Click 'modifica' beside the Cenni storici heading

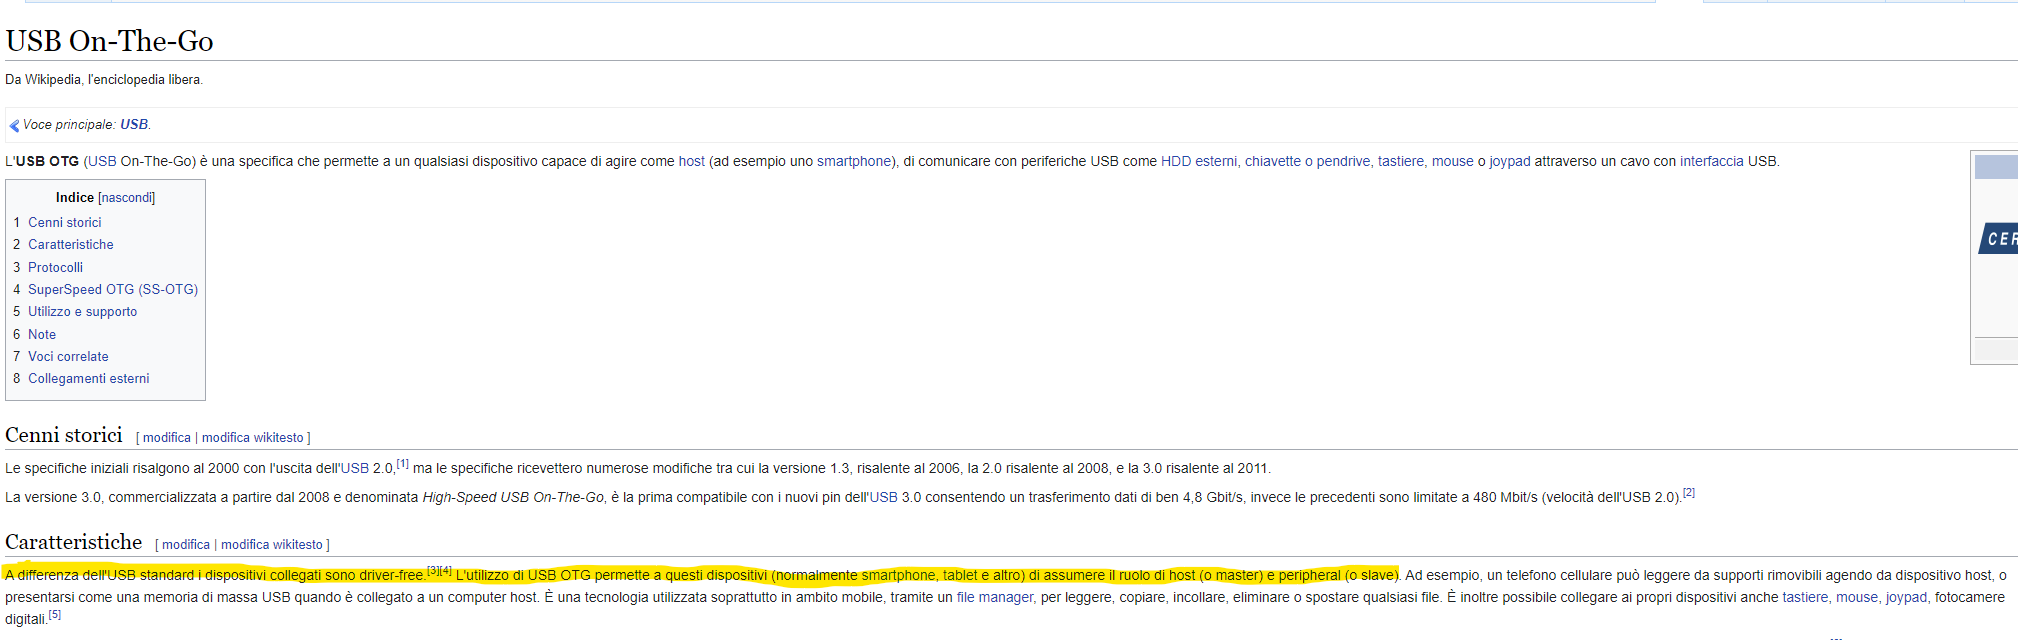167,438
